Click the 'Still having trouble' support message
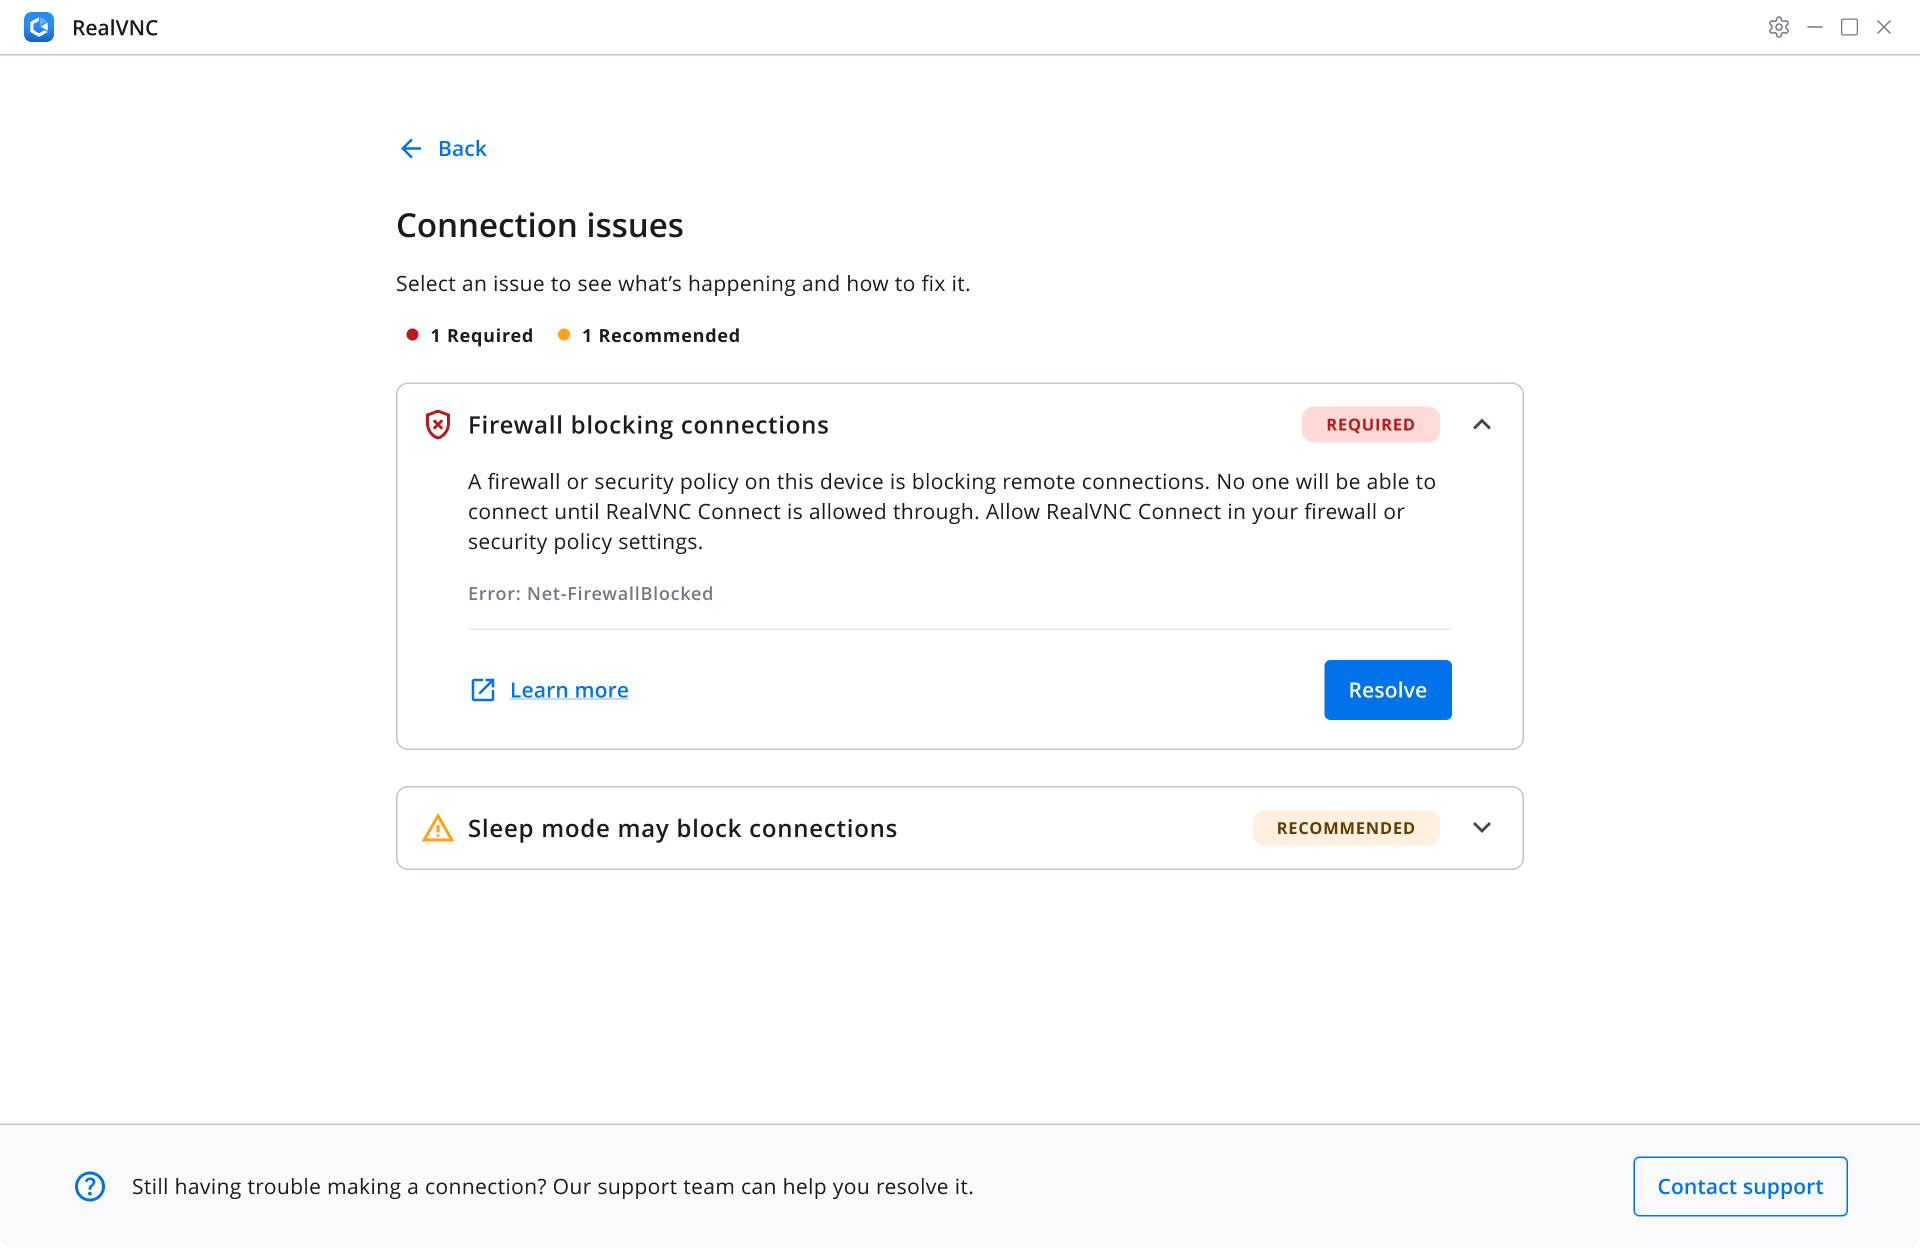This screenshot has width=1920, height=1248. (x=553, y=1187)
